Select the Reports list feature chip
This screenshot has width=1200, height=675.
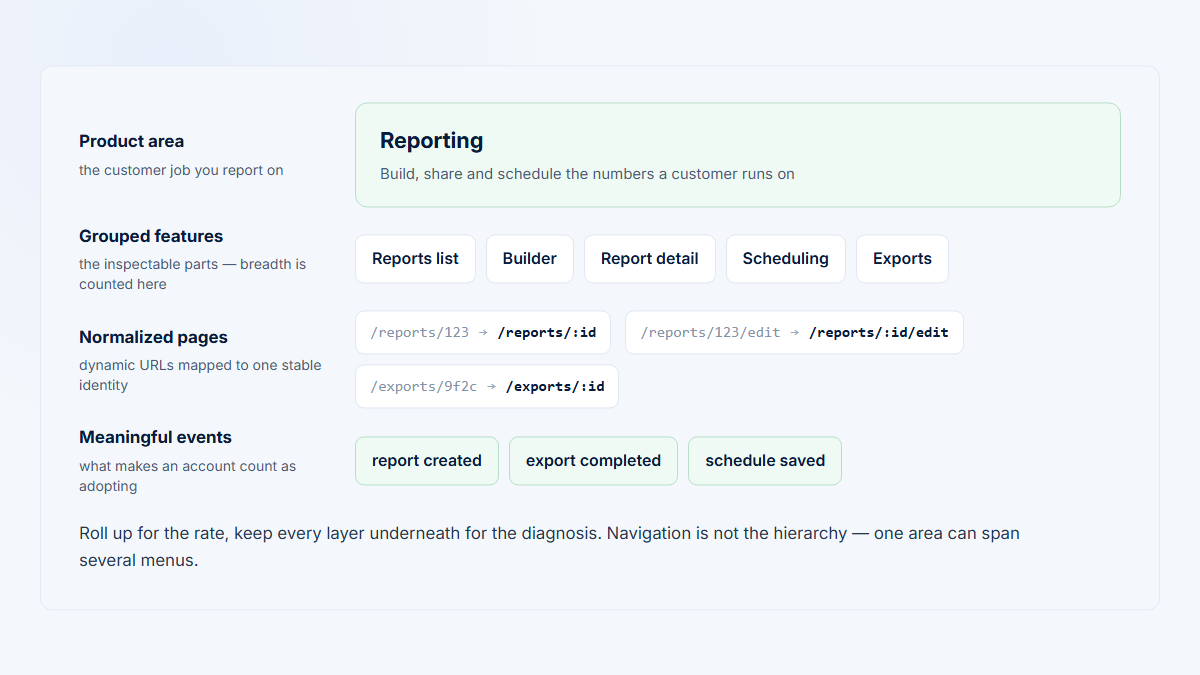415,259
